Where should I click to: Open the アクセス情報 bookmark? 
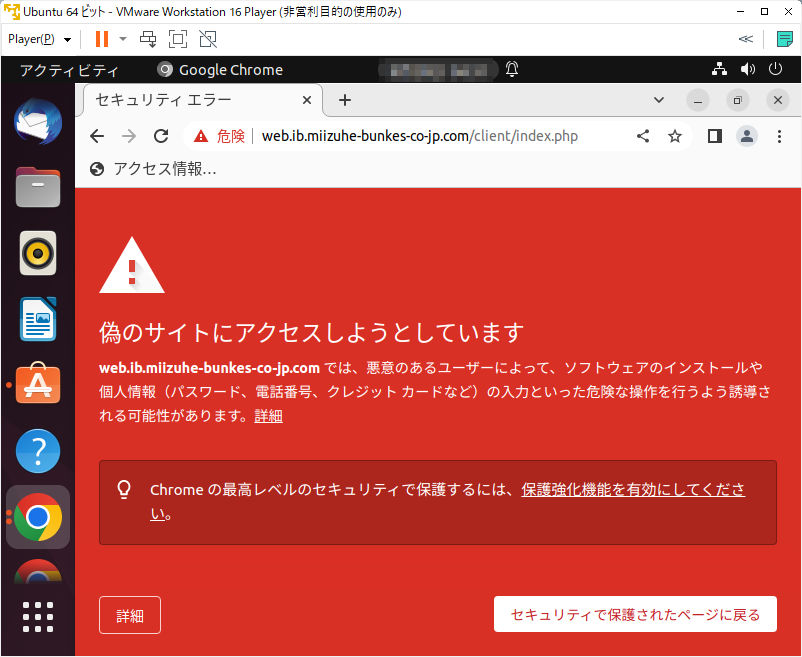(153, 169)
